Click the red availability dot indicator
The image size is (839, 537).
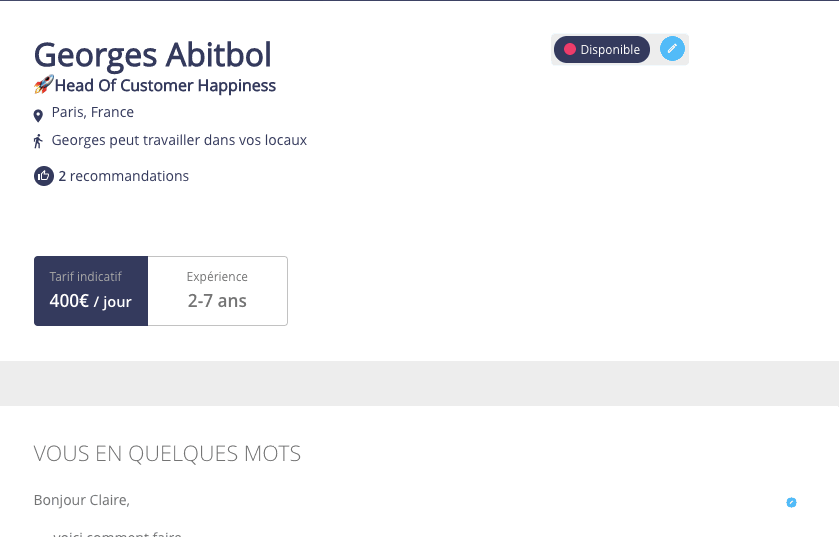point(569,49)
